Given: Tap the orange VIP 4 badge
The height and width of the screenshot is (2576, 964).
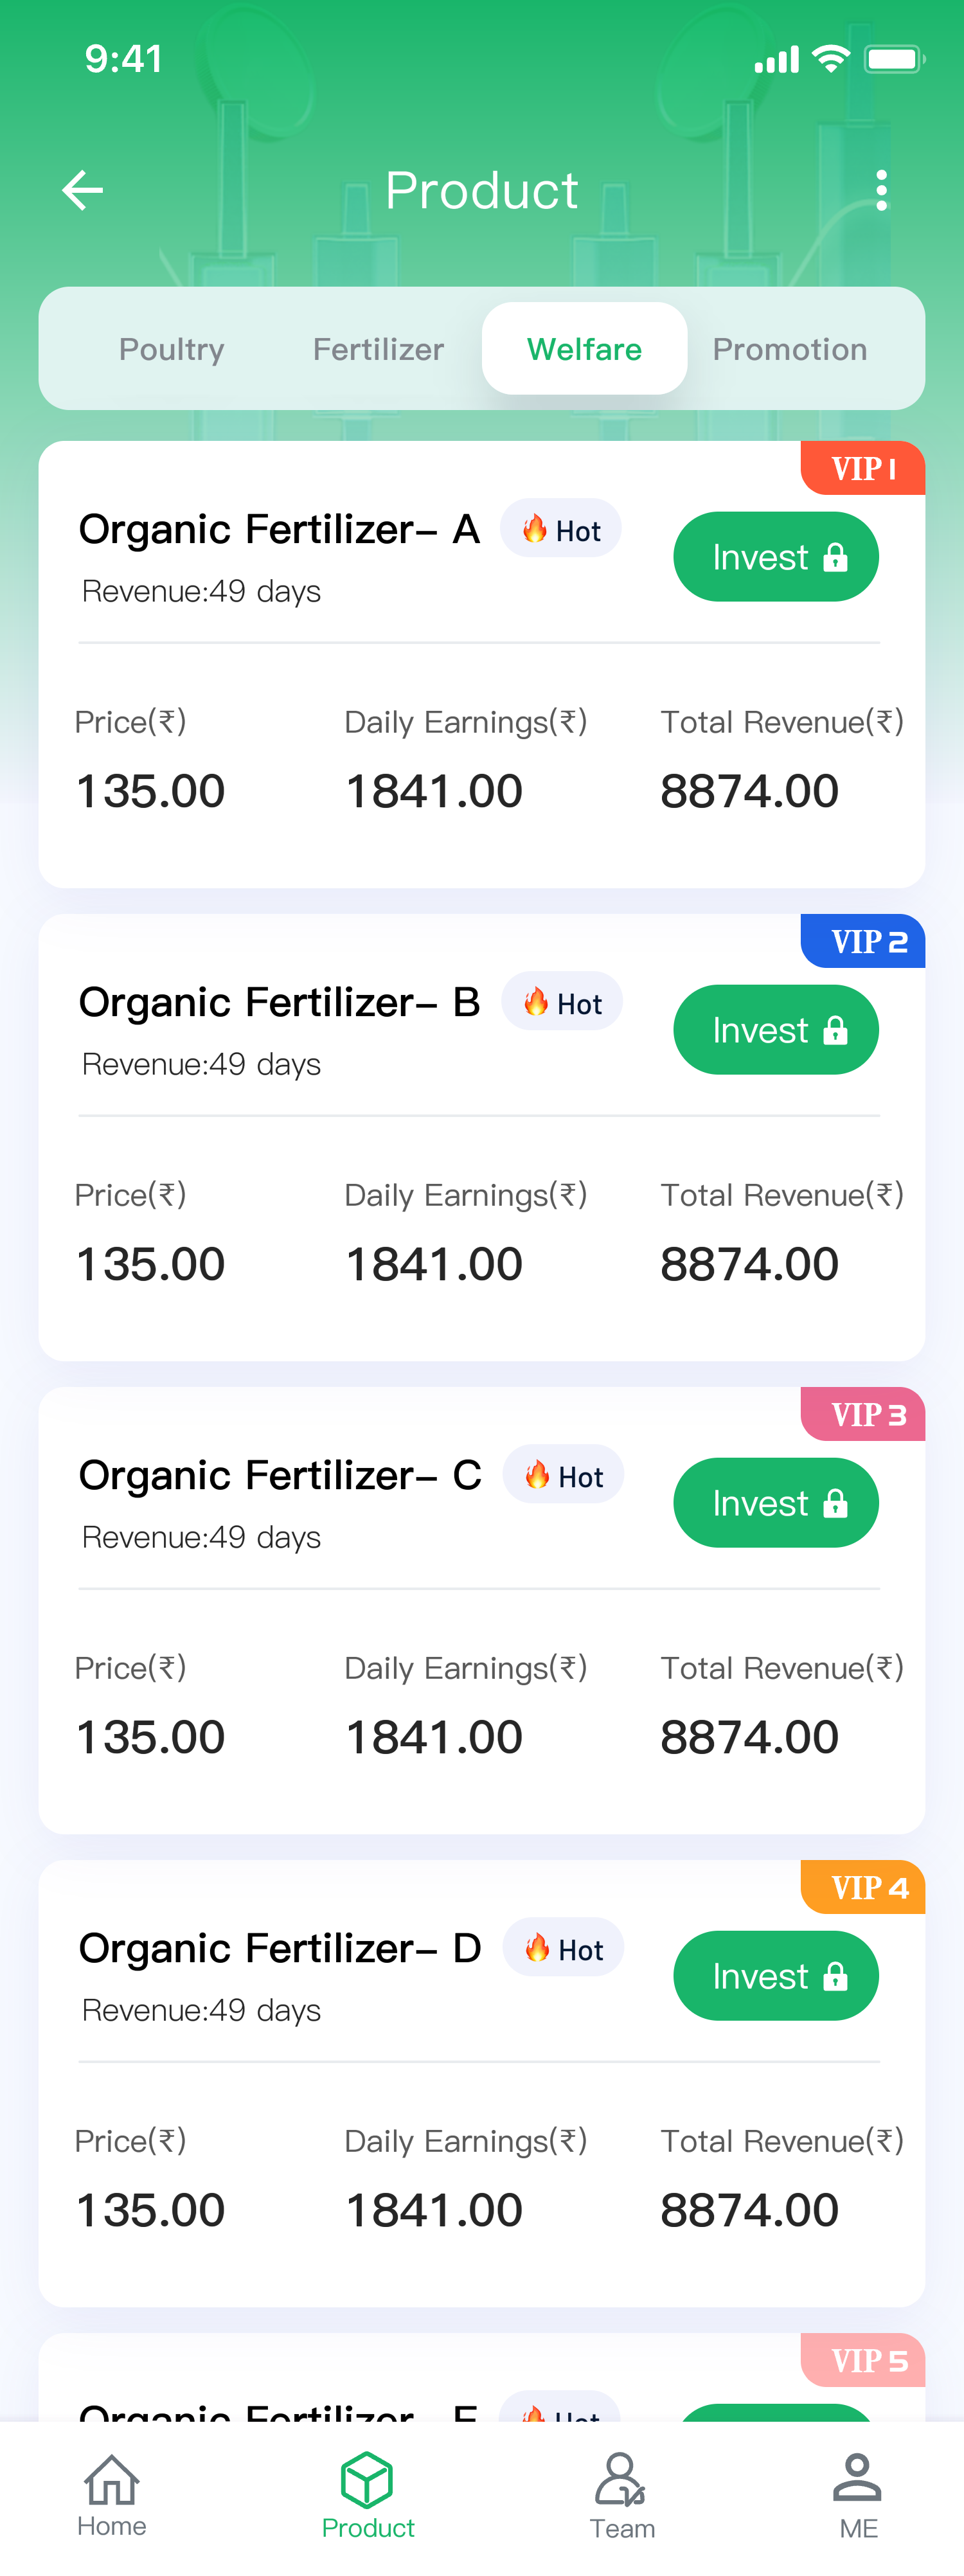Looking at the screenshot, I should [x=865, y=1887].
